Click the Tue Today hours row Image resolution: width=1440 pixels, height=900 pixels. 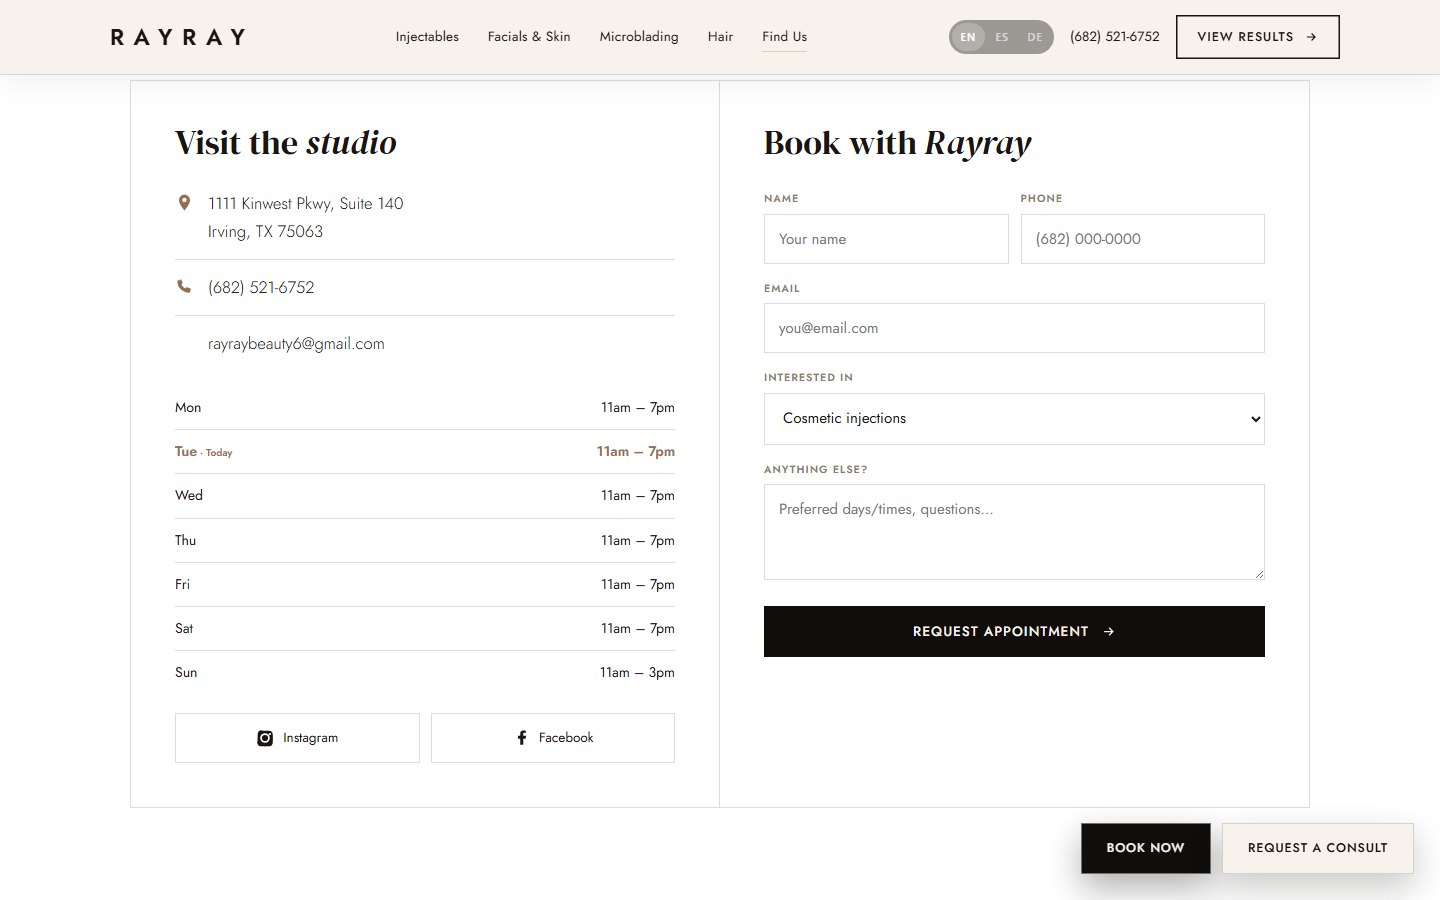click(x=425, y=452)
